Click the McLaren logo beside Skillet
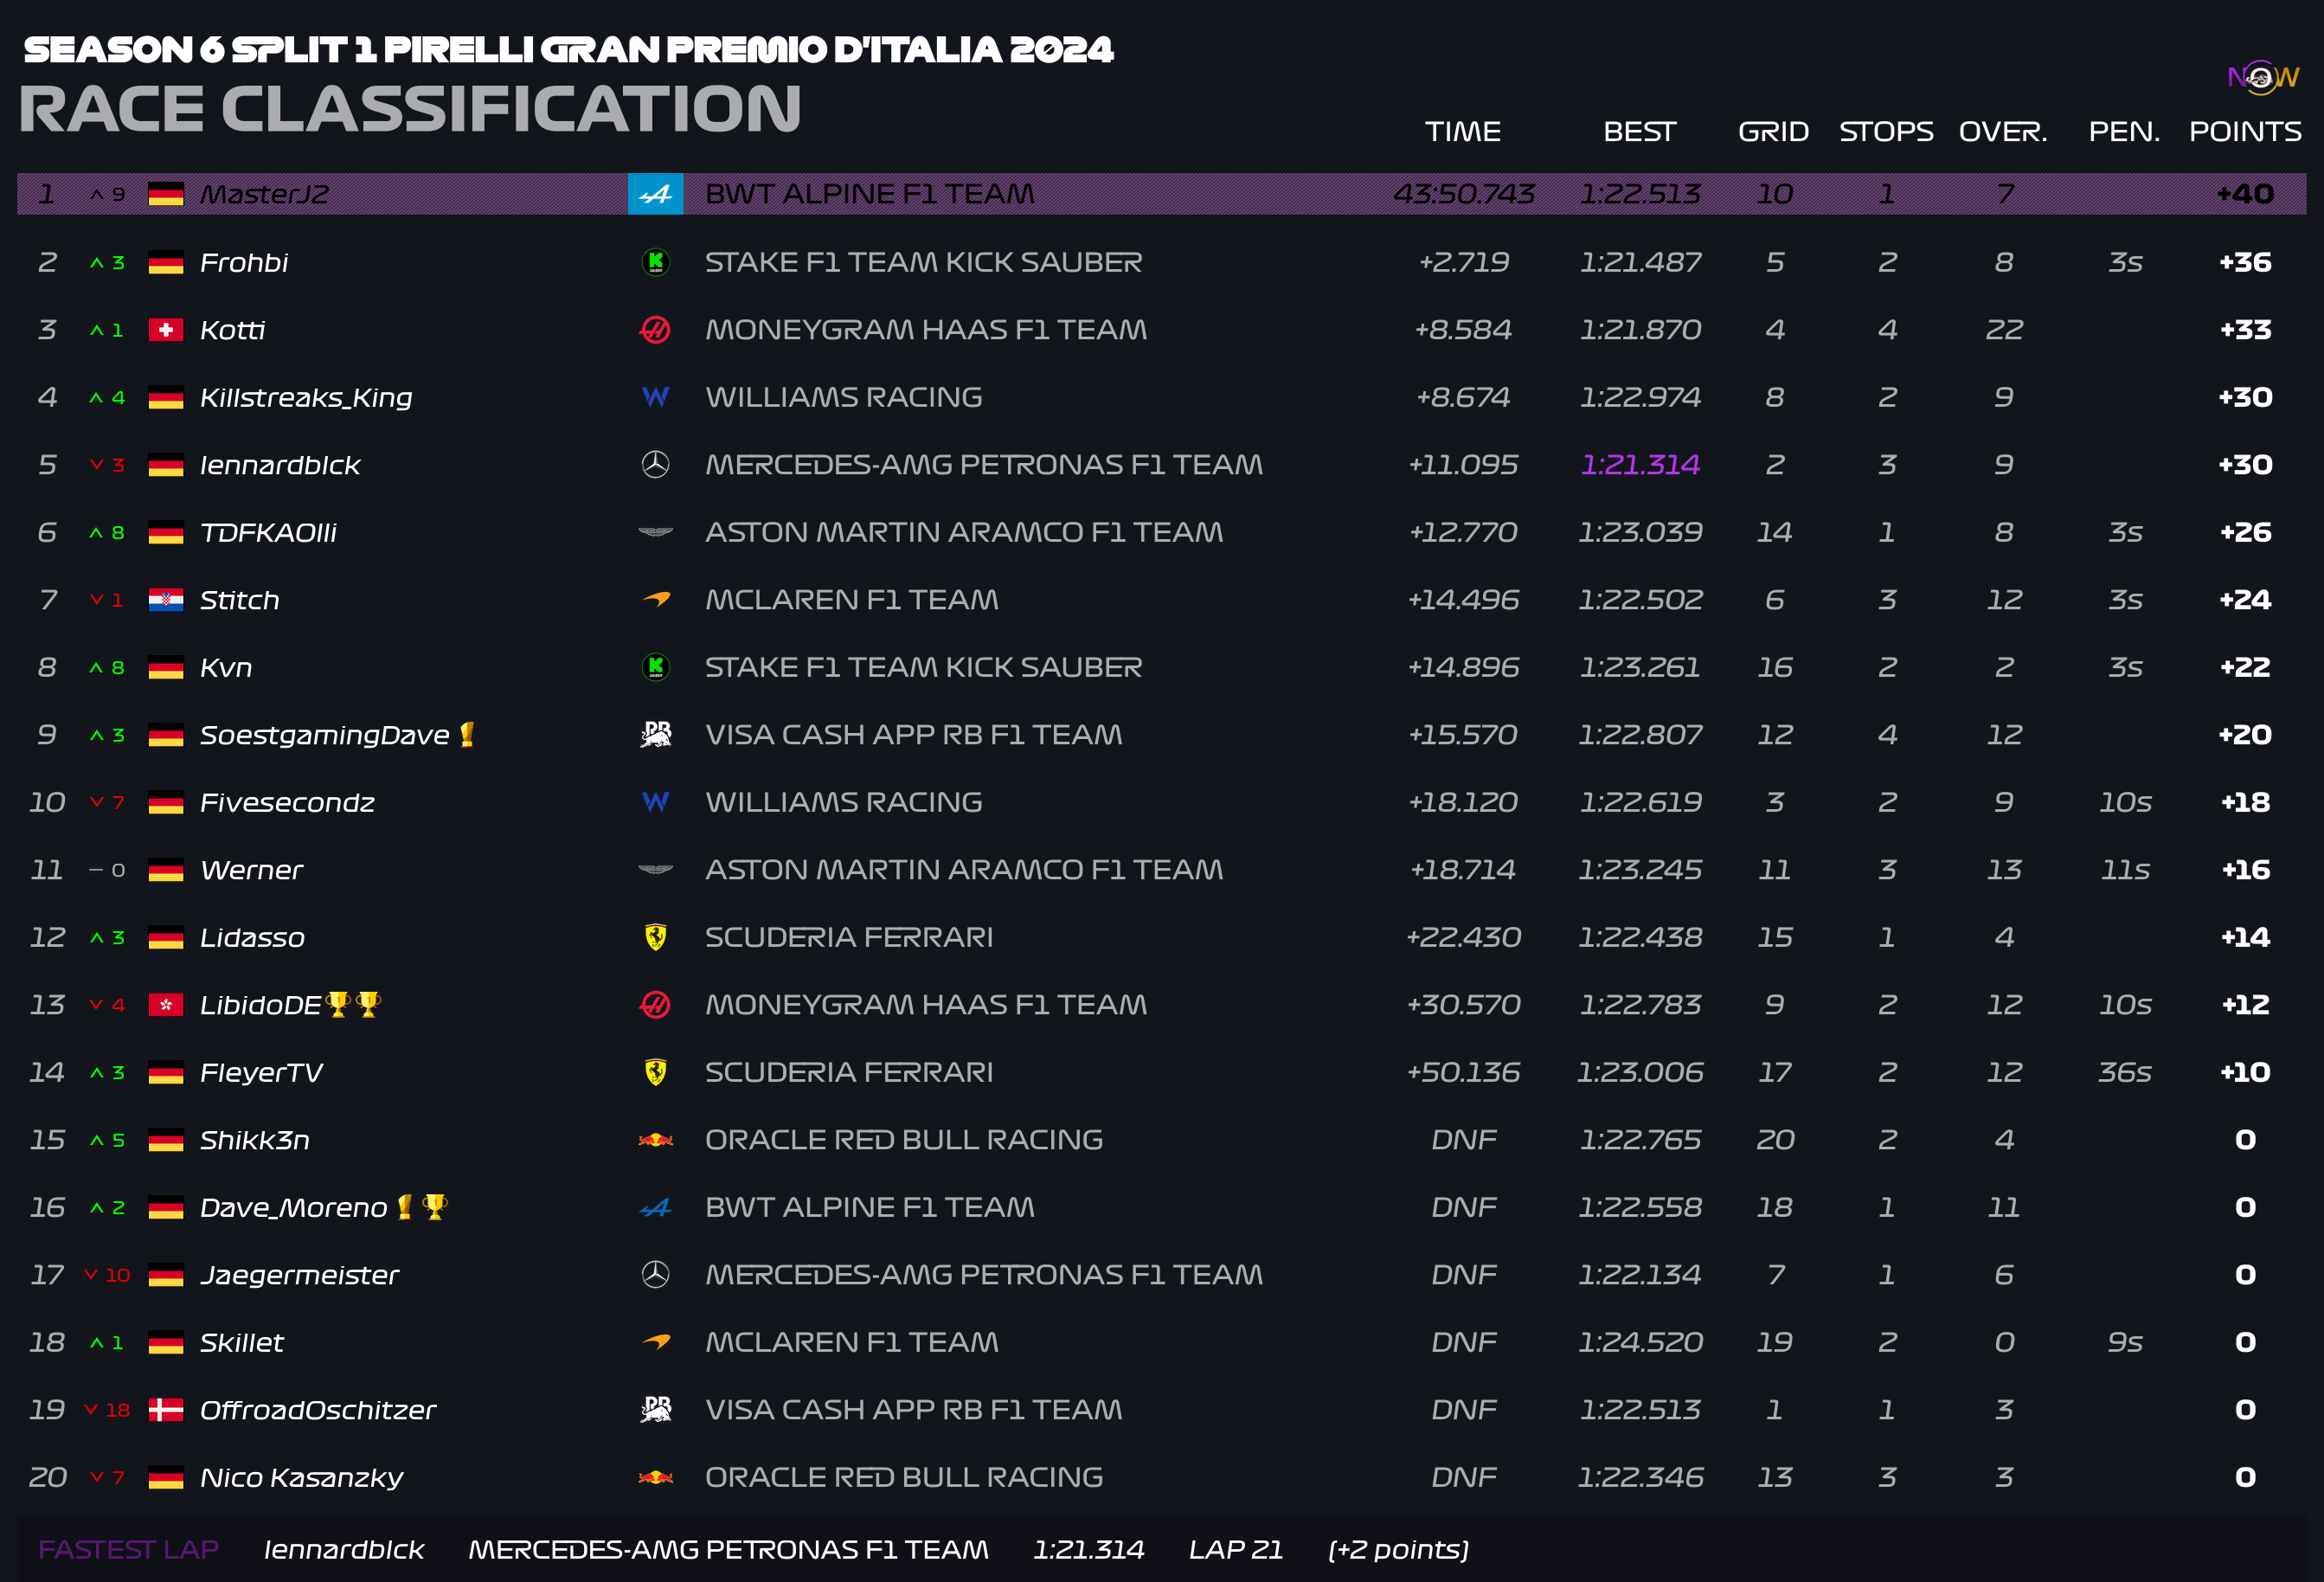 [655, 1342]
